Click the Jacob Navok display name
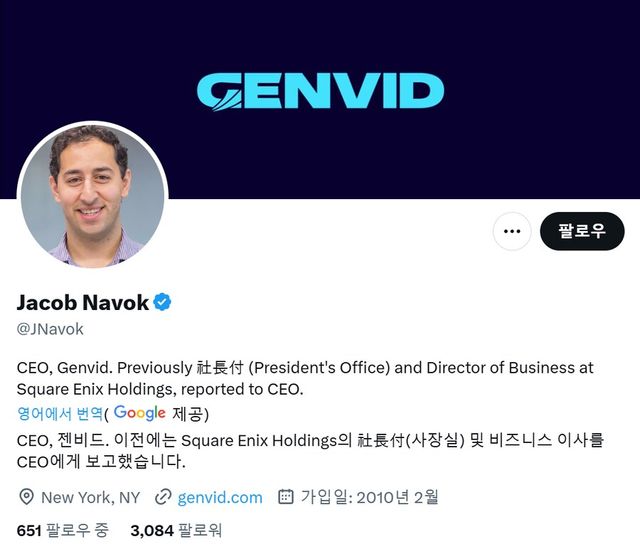This screenshot has height=549, width=640. 83,302
